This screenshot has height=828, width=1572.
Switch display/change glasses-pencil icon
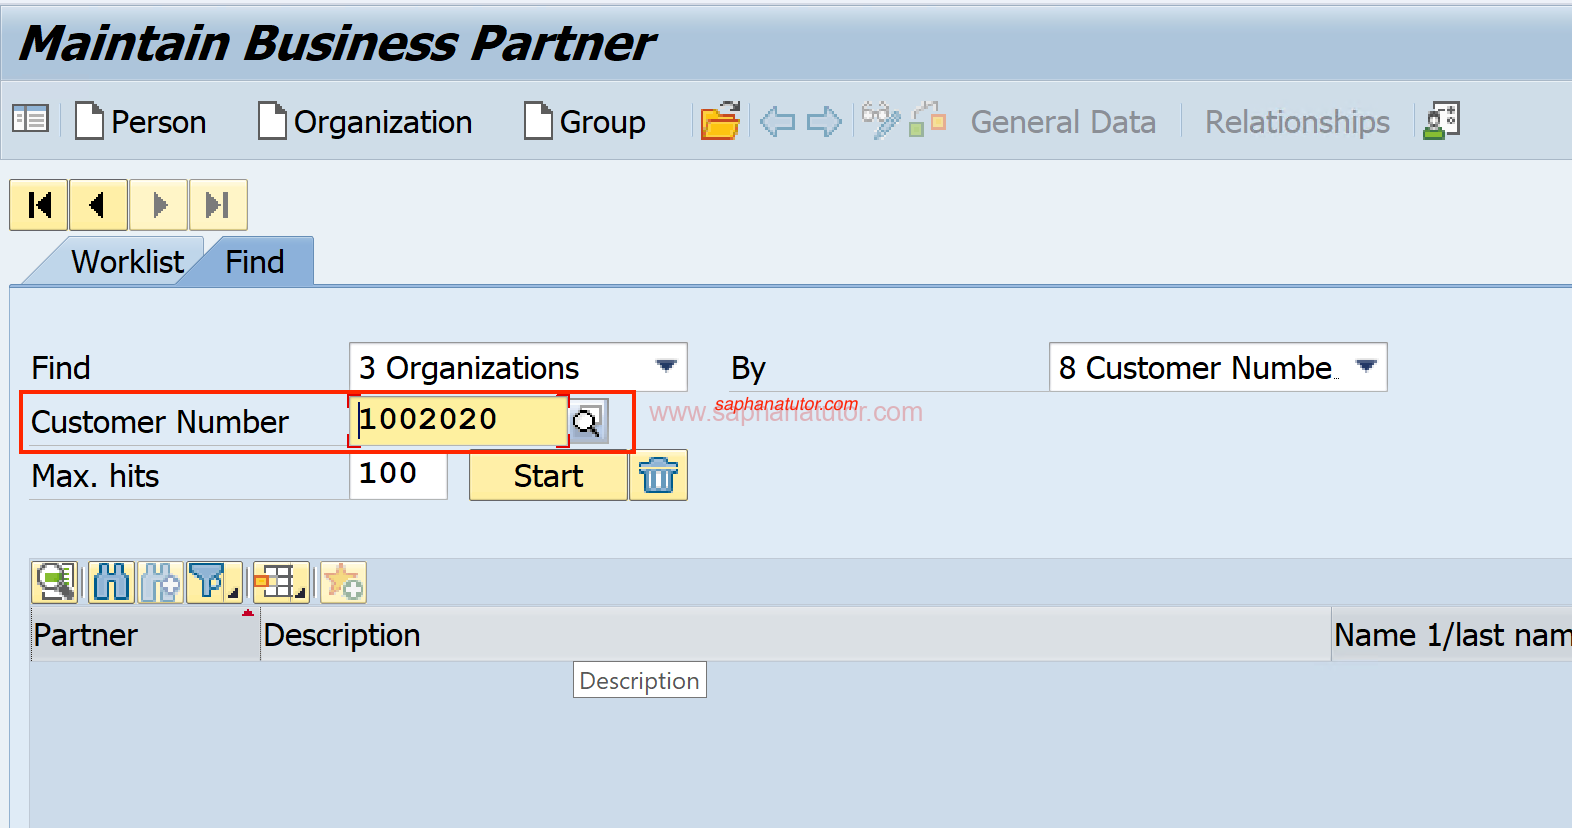(x=880, y=120)
